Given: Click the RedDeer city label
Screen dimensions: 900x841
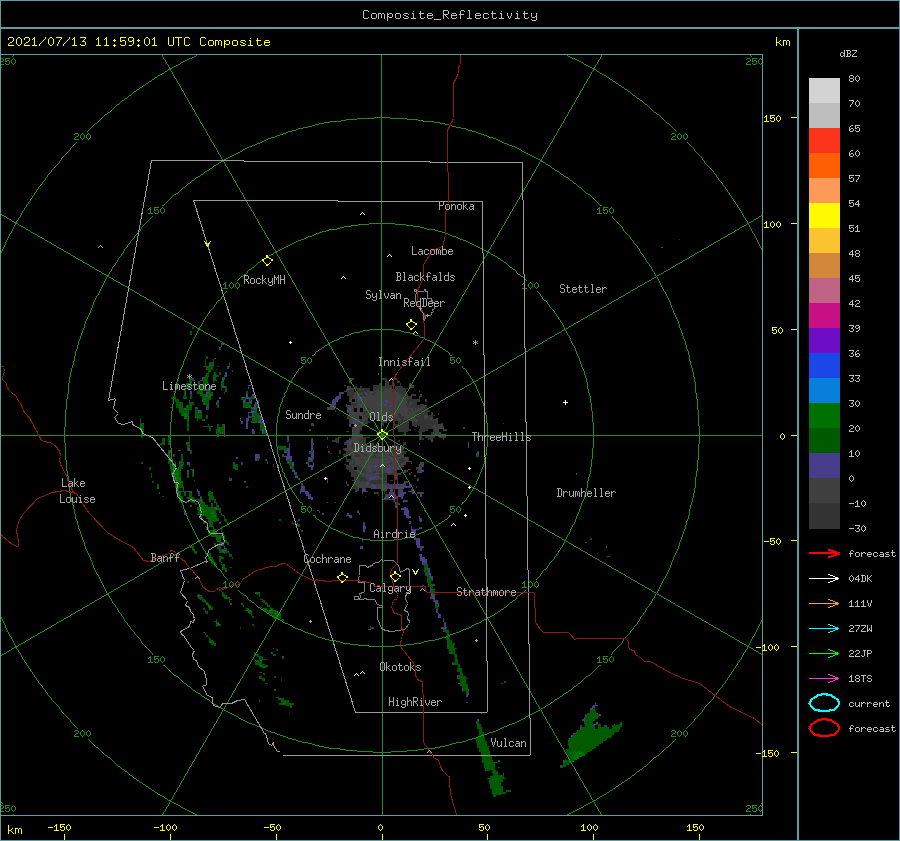Looking at the screenshot, I should [x=424, y=303].
